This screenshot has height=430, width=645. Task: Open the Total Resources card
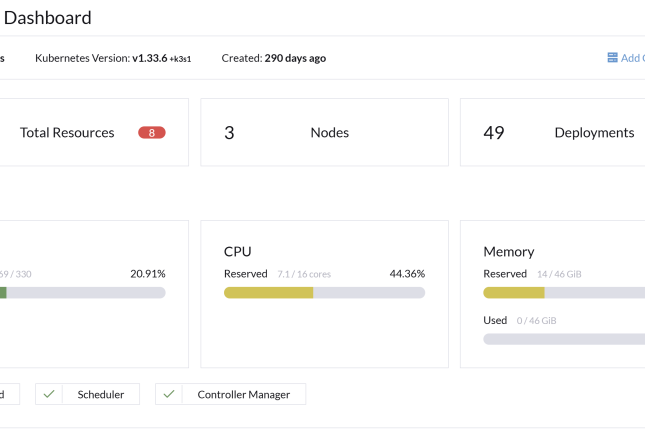click(94, 132)
